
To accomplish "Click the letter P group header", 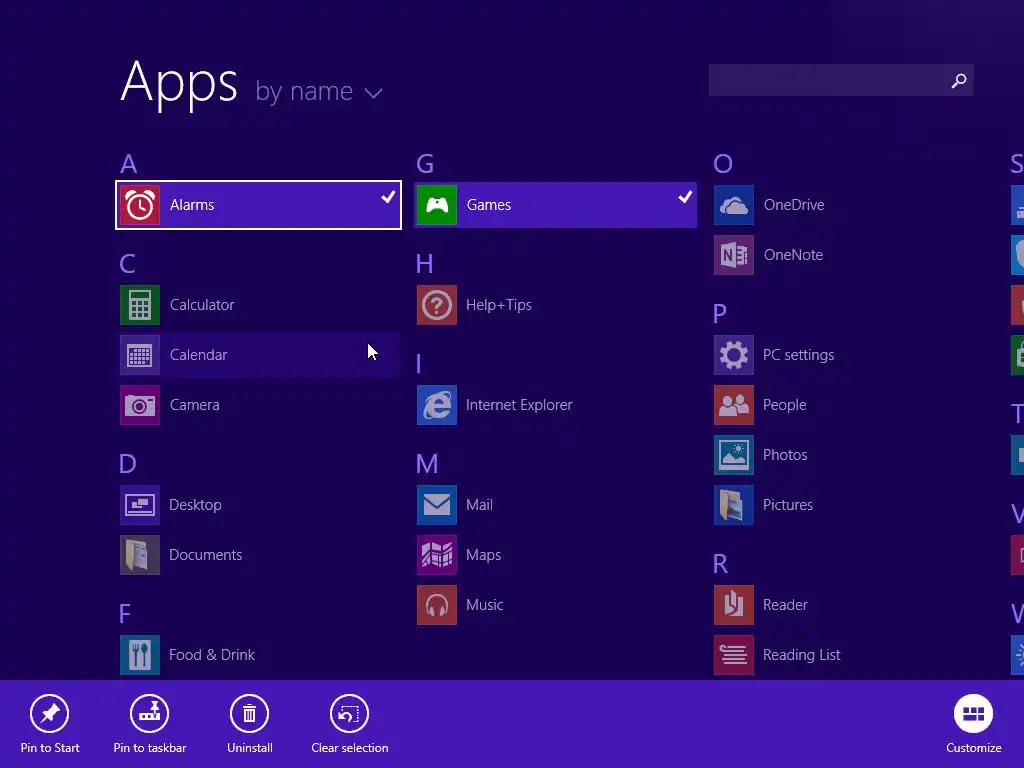I will click(x=720, y=313).
